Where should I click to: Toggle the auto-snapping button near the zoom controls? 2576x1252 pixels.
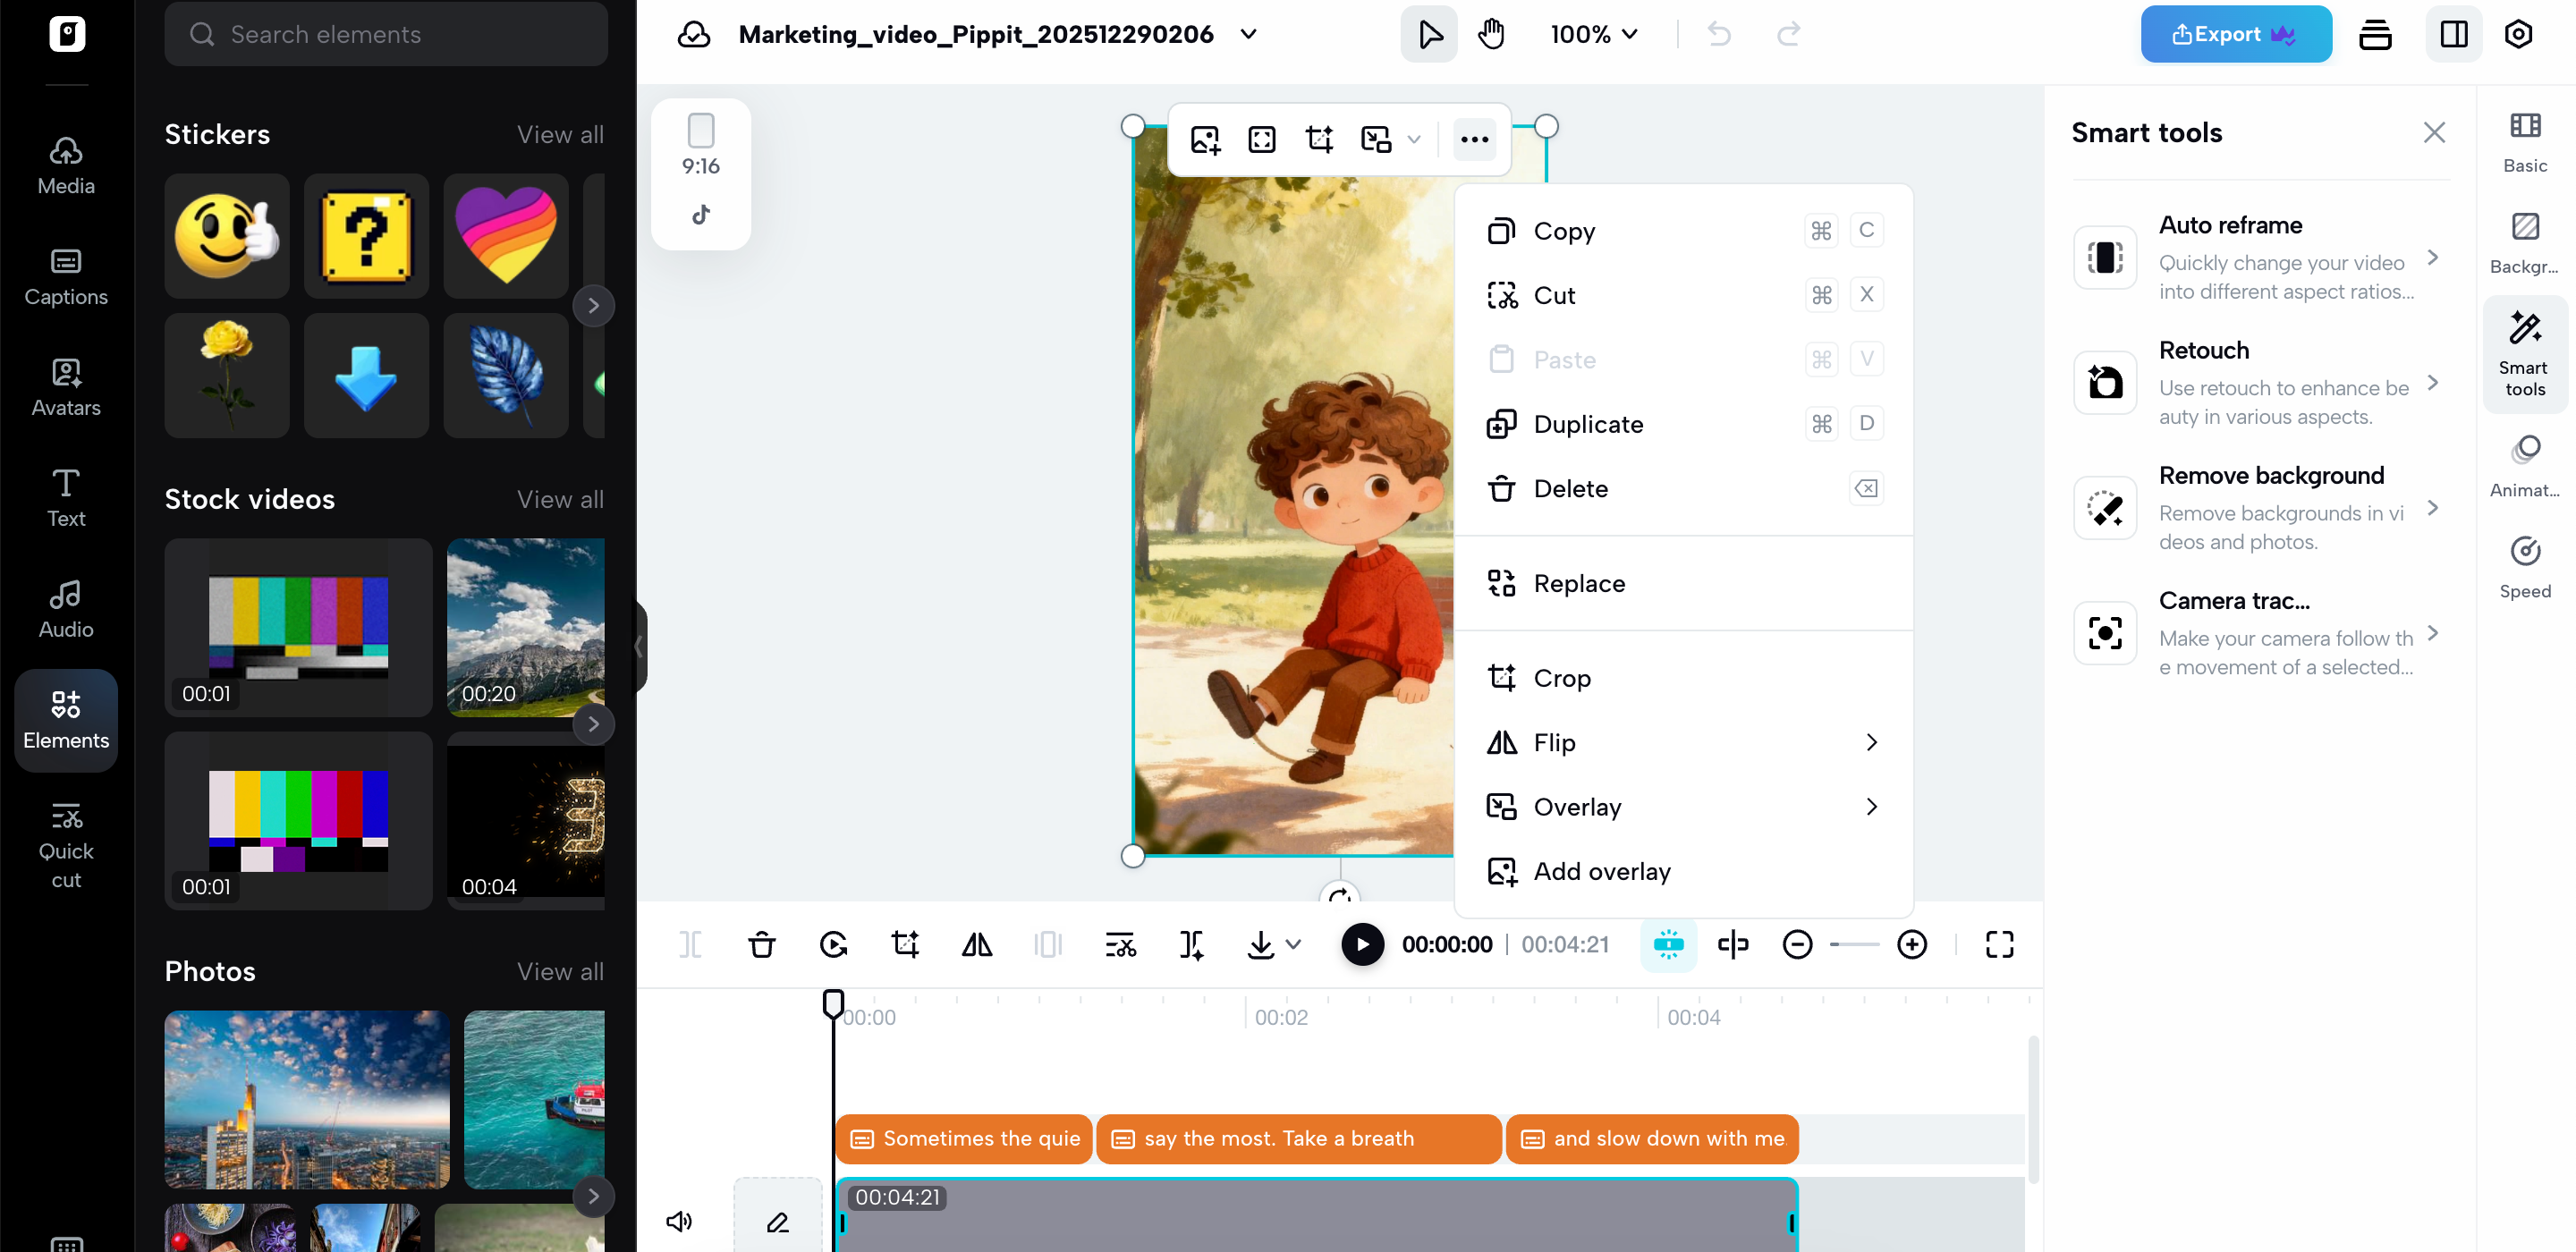[x=1668, y=944]
